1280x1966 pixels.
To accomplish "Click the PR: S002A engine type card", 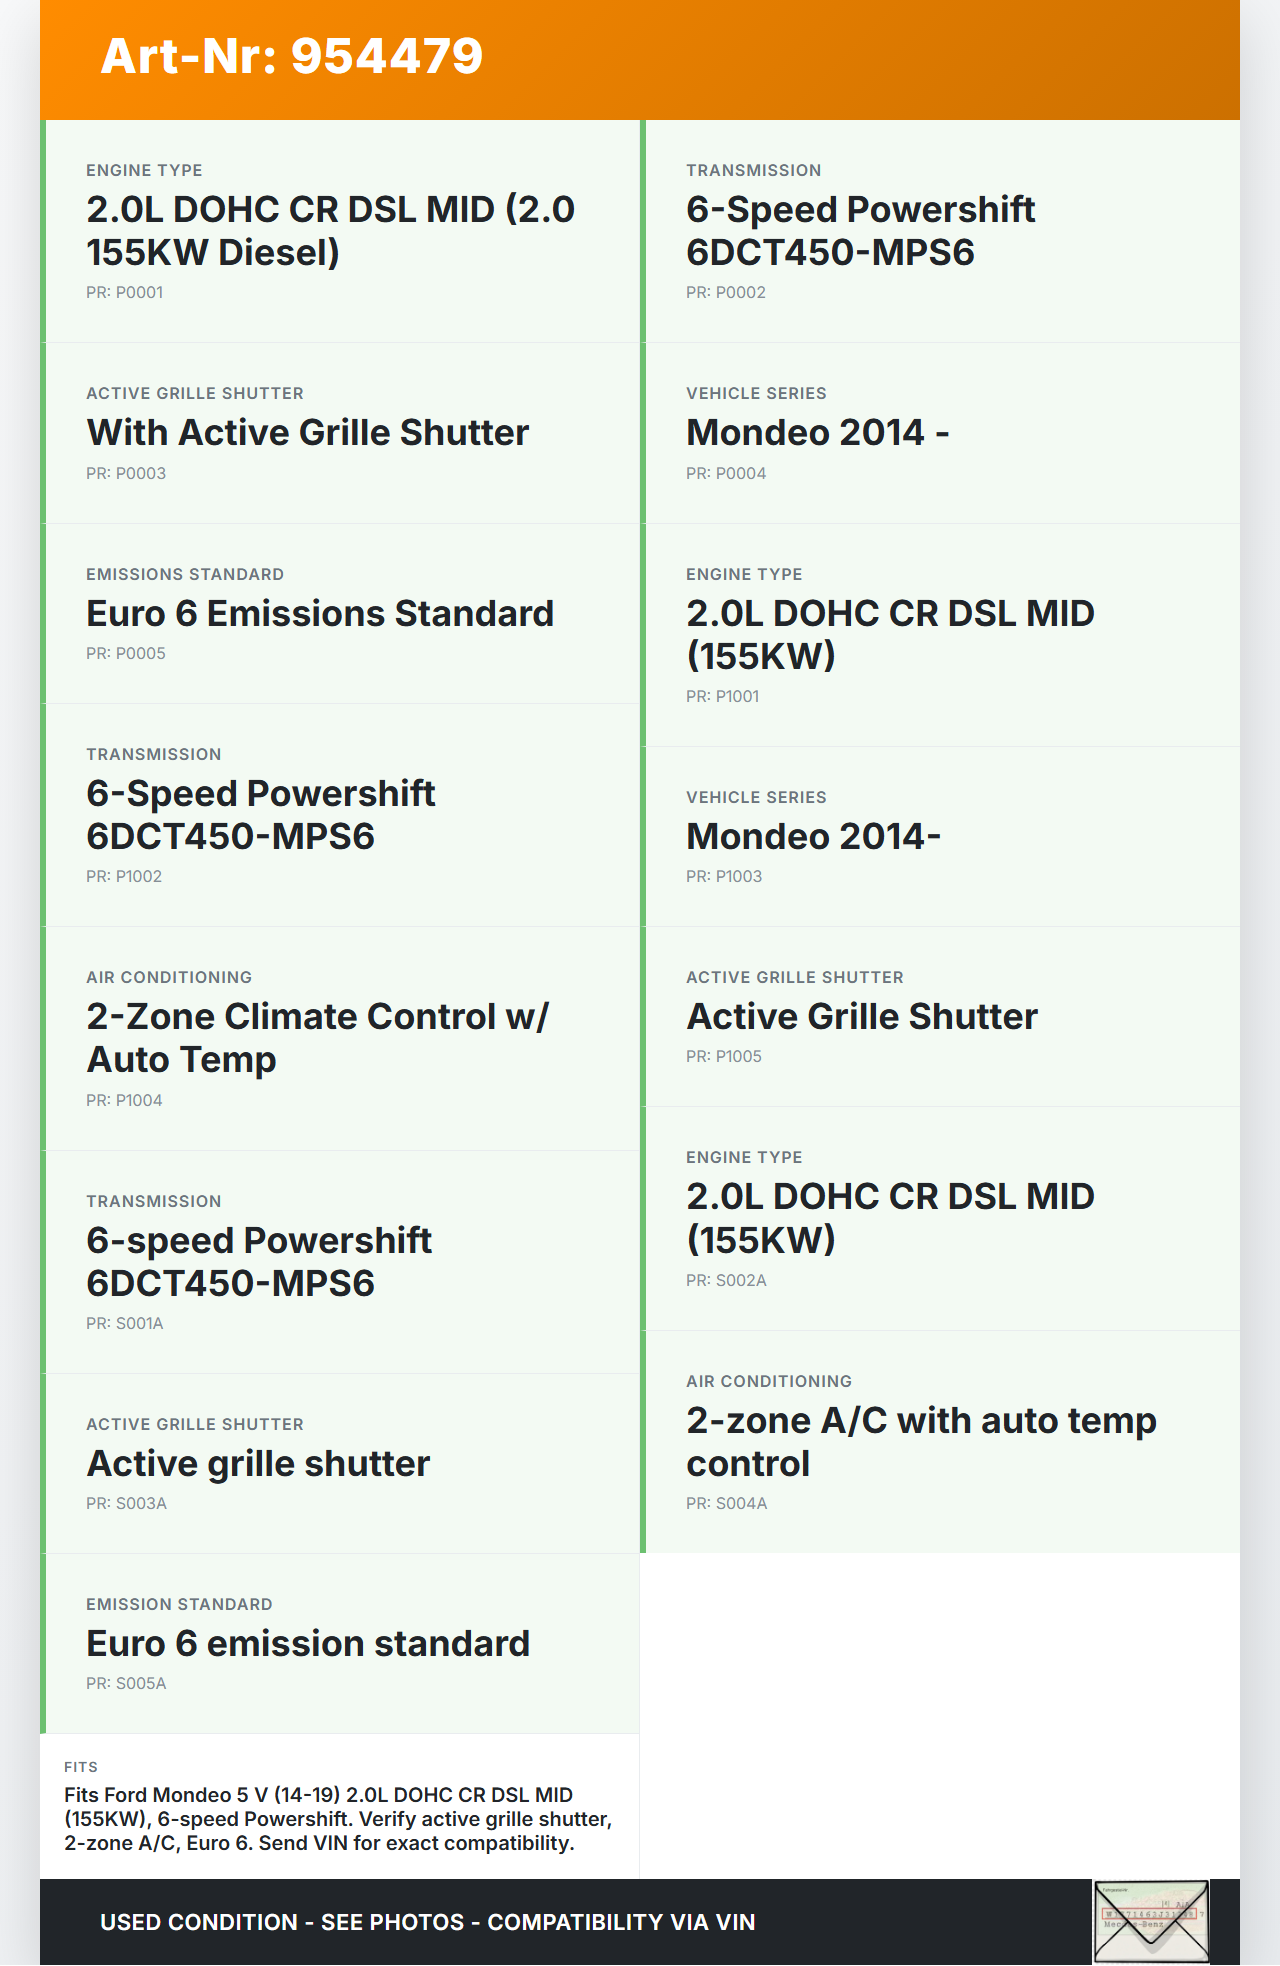I will pos(940,1218).
